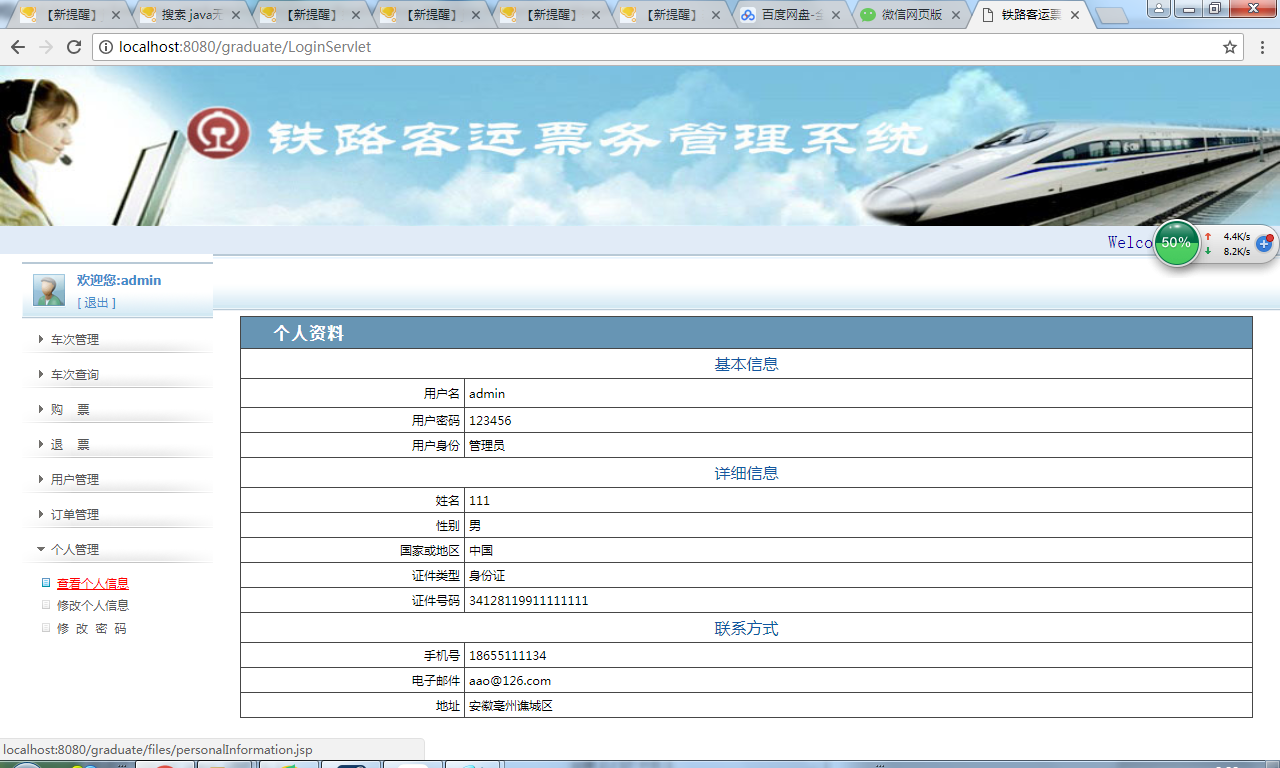The image size is (1280, 768).
Task: Expand the 用户管理 sidebar menu
Action: 75,479
